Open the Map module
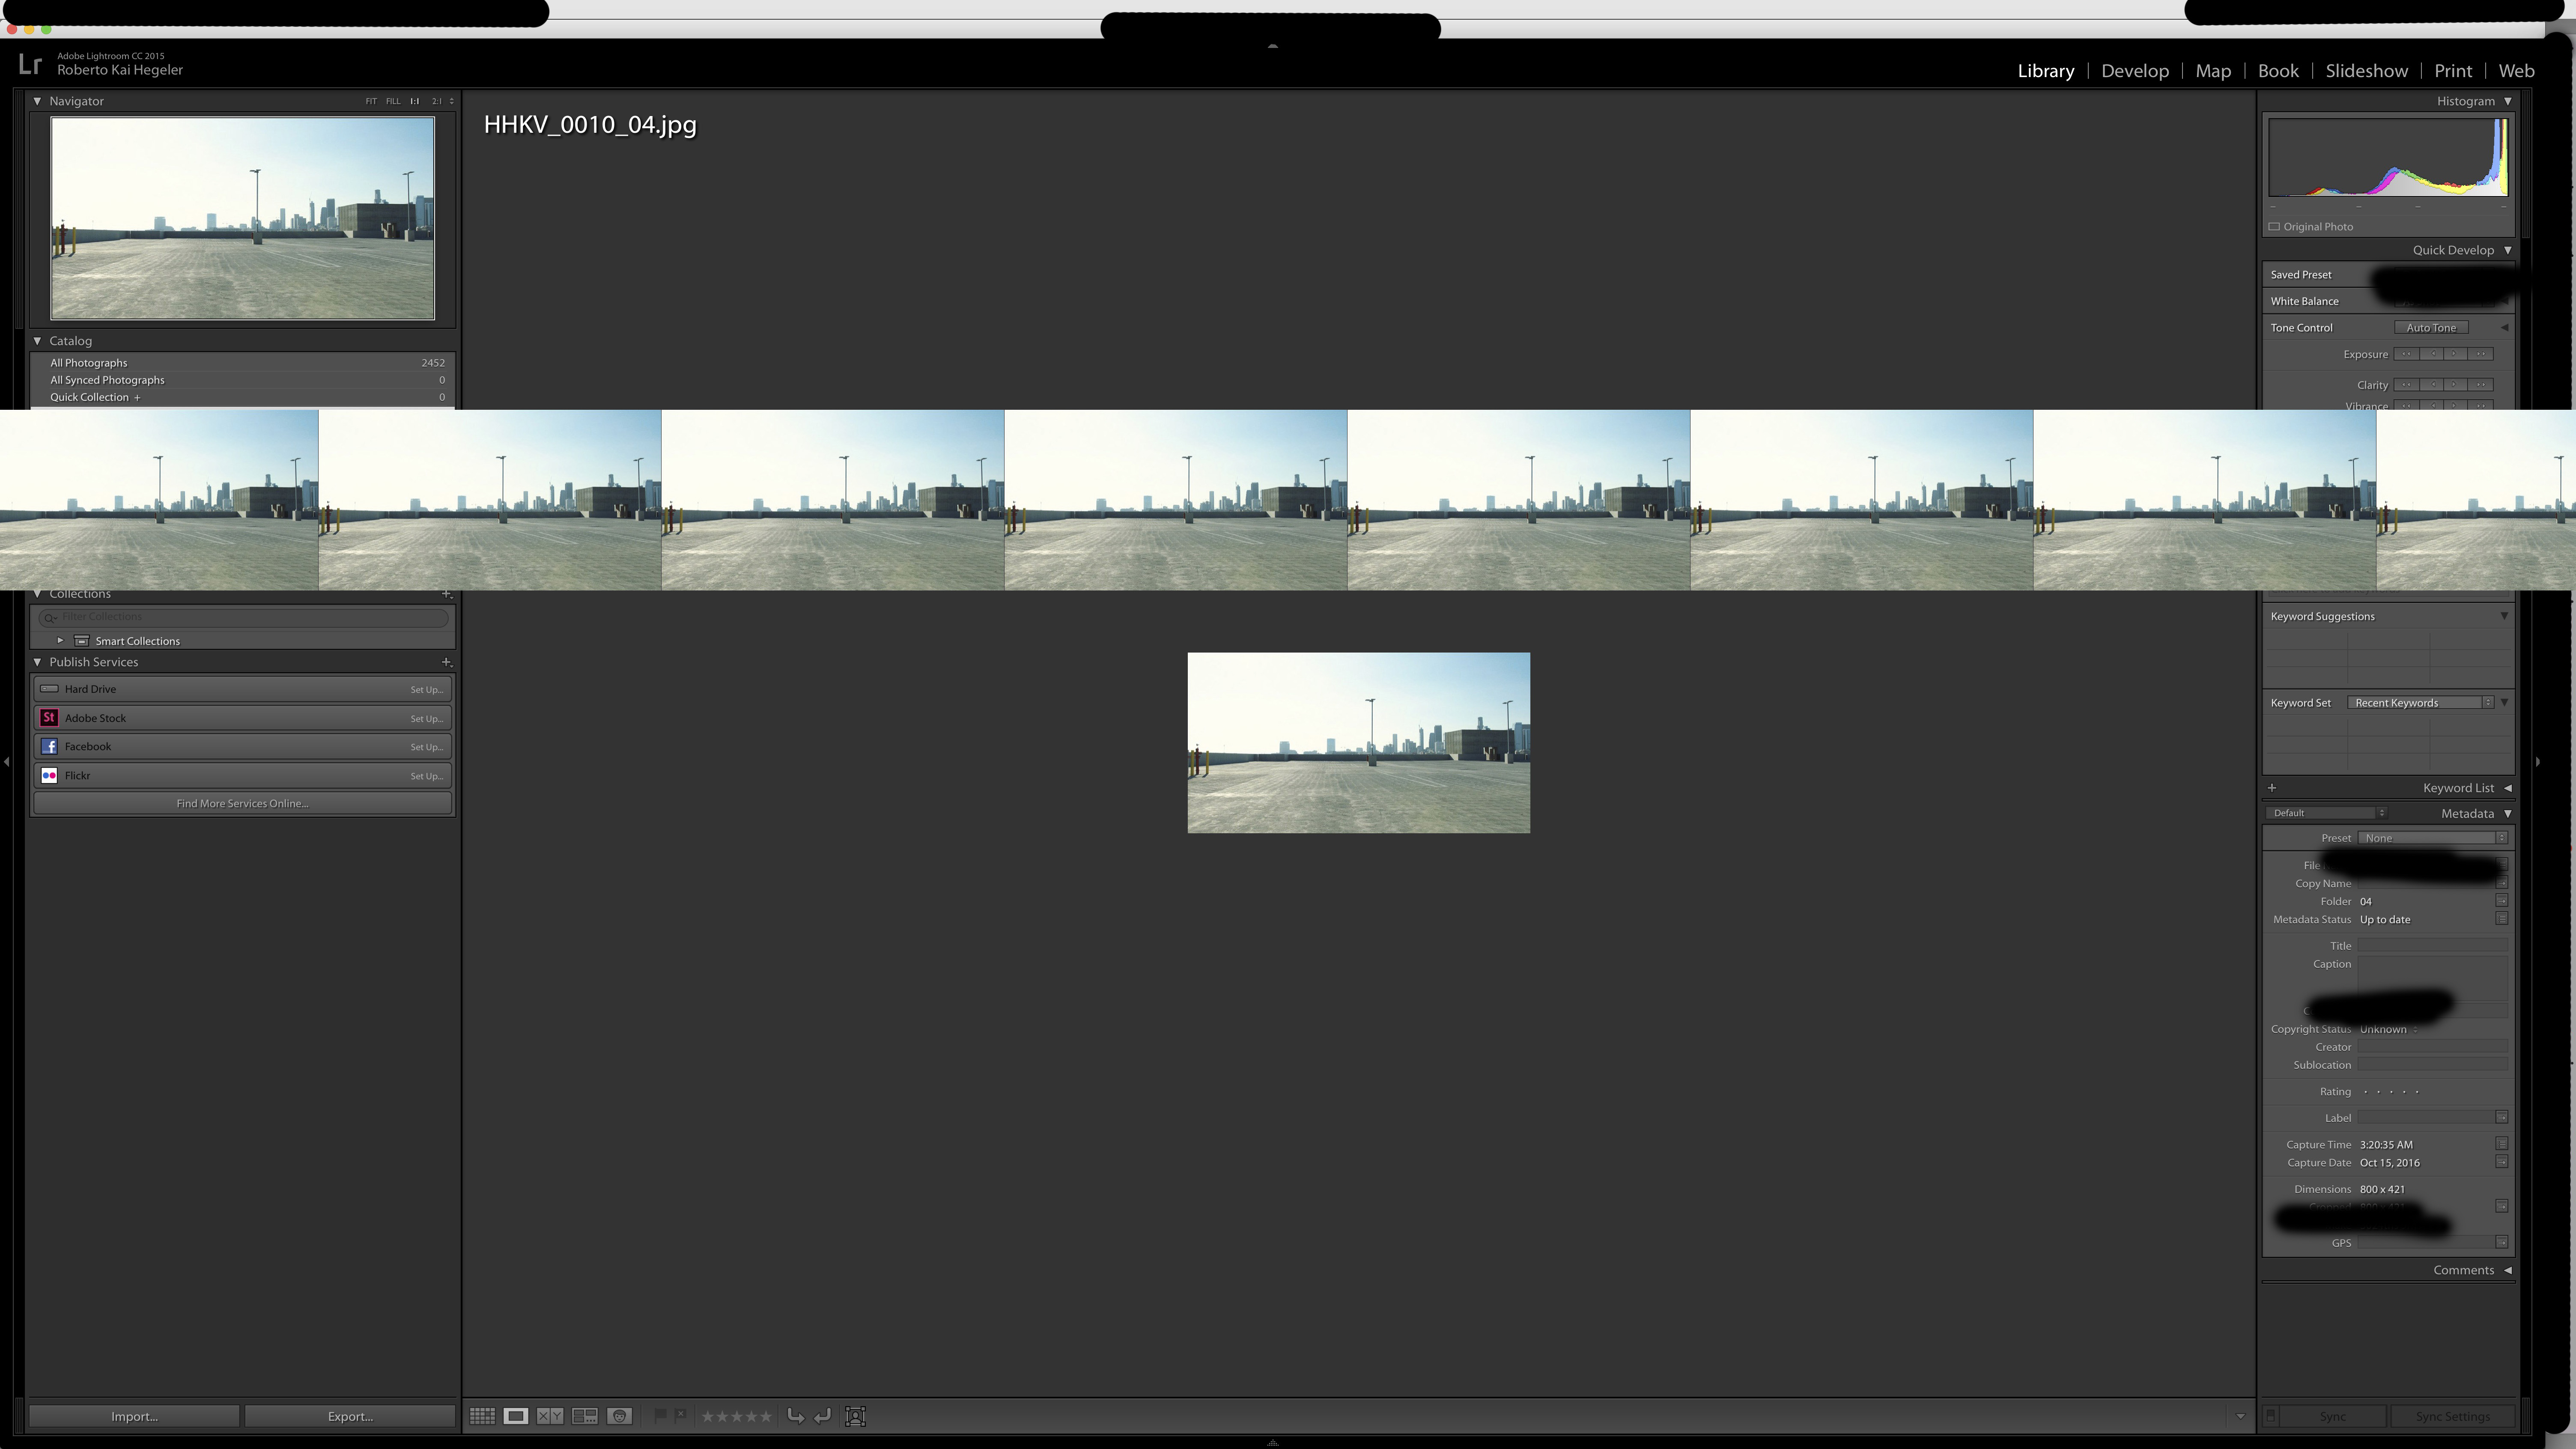Viewport: 2576px width, 1449px height. [2213, 71]
